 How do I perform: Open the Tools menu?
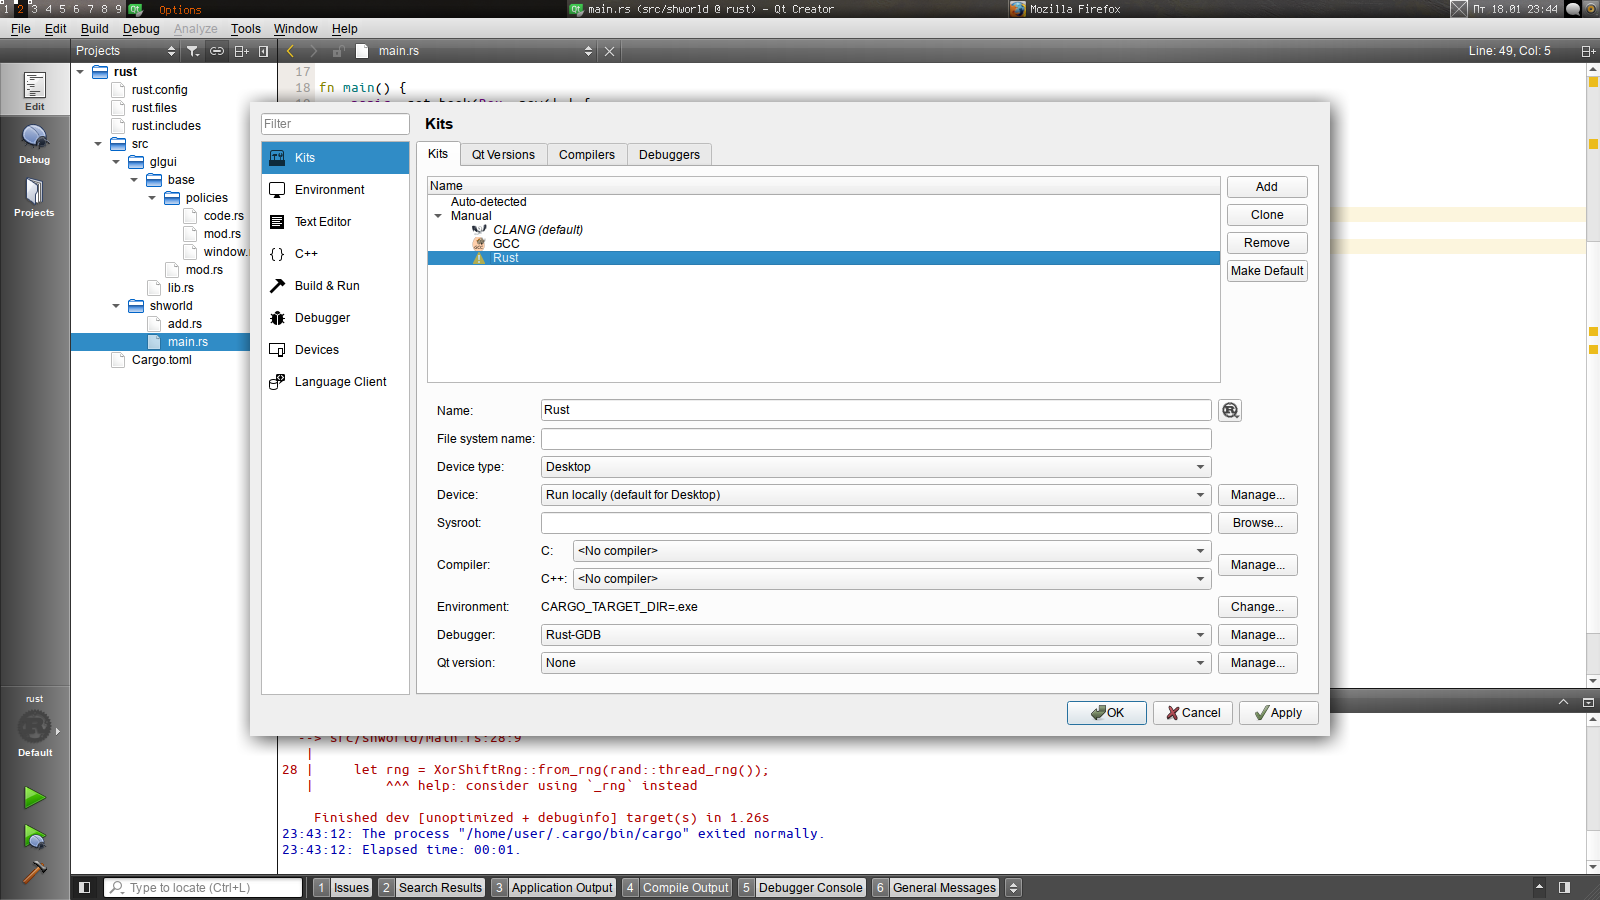246,29
